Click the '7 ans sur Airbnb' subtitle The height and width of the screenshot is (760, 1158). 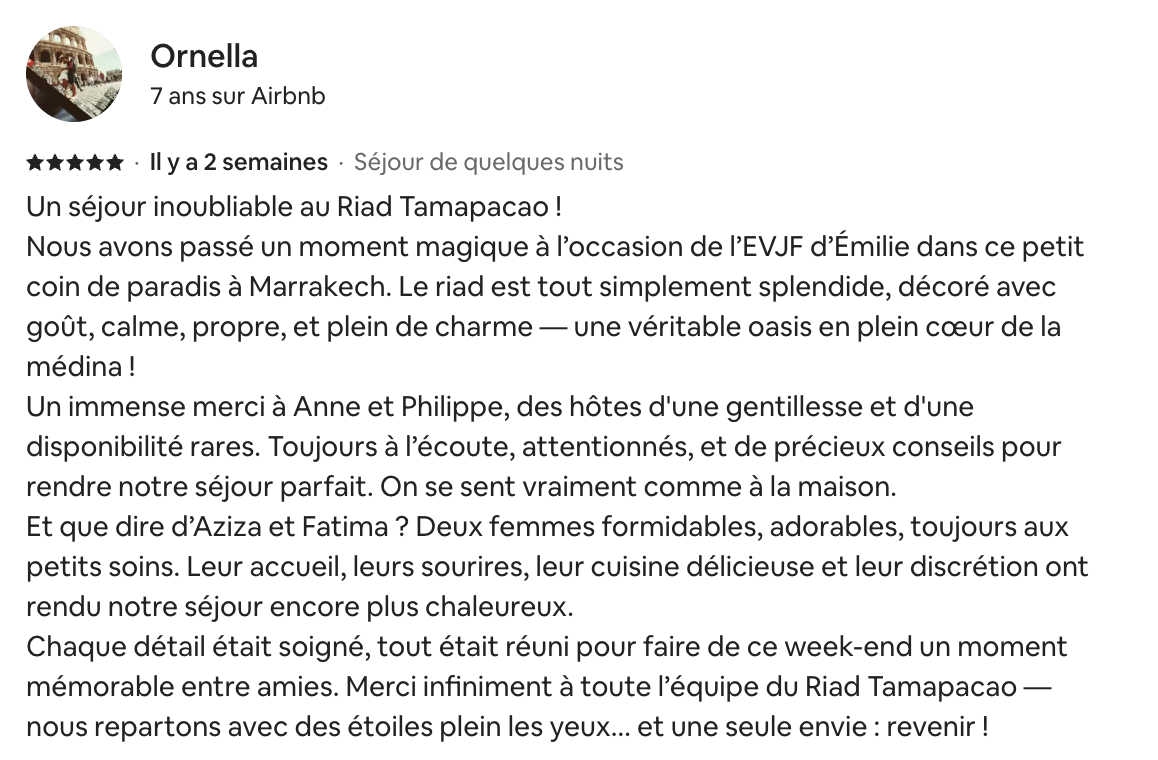(x=238, y=96)
